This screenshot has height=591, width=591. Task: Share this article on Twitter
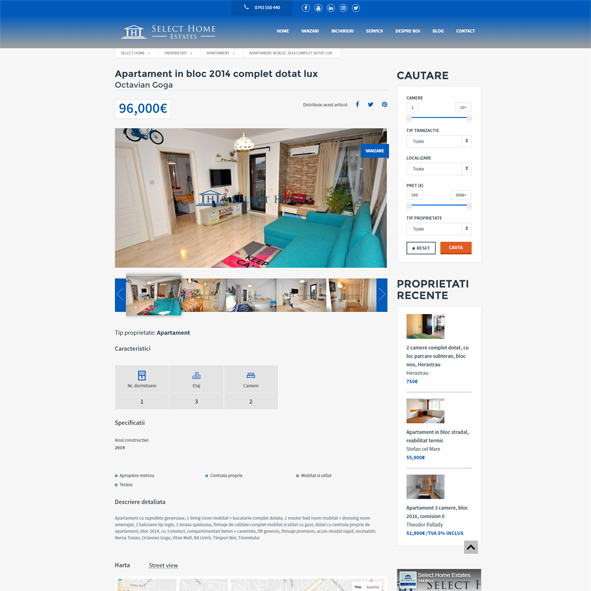pos(371,104)
